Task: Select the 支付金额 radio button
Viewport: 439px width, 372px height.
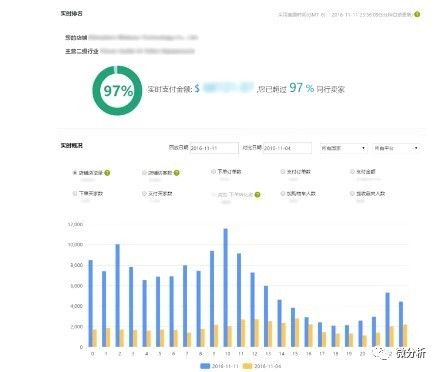Action: point(352,172)
